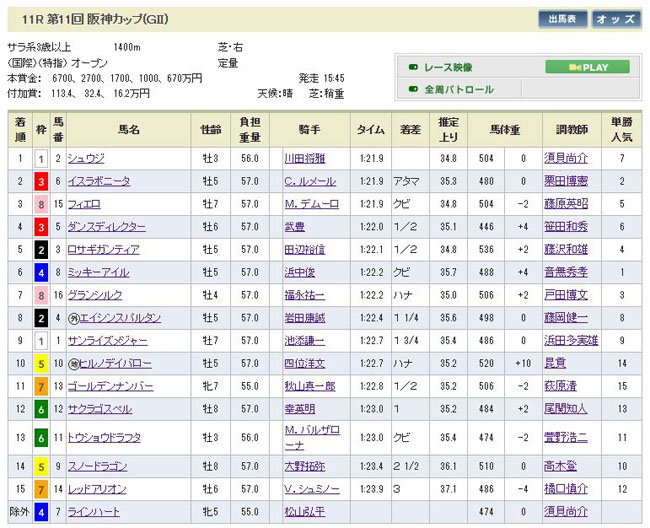
Task: Open horse イスラボニータ's profile link
Action: [x=98, y=181]
